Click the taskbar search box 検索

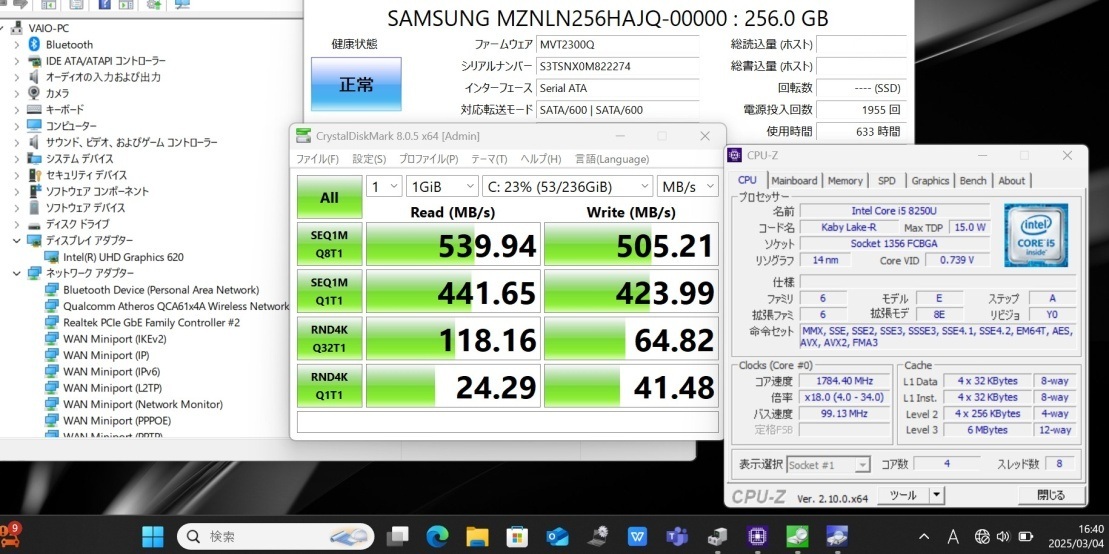[x=275, y=536]
